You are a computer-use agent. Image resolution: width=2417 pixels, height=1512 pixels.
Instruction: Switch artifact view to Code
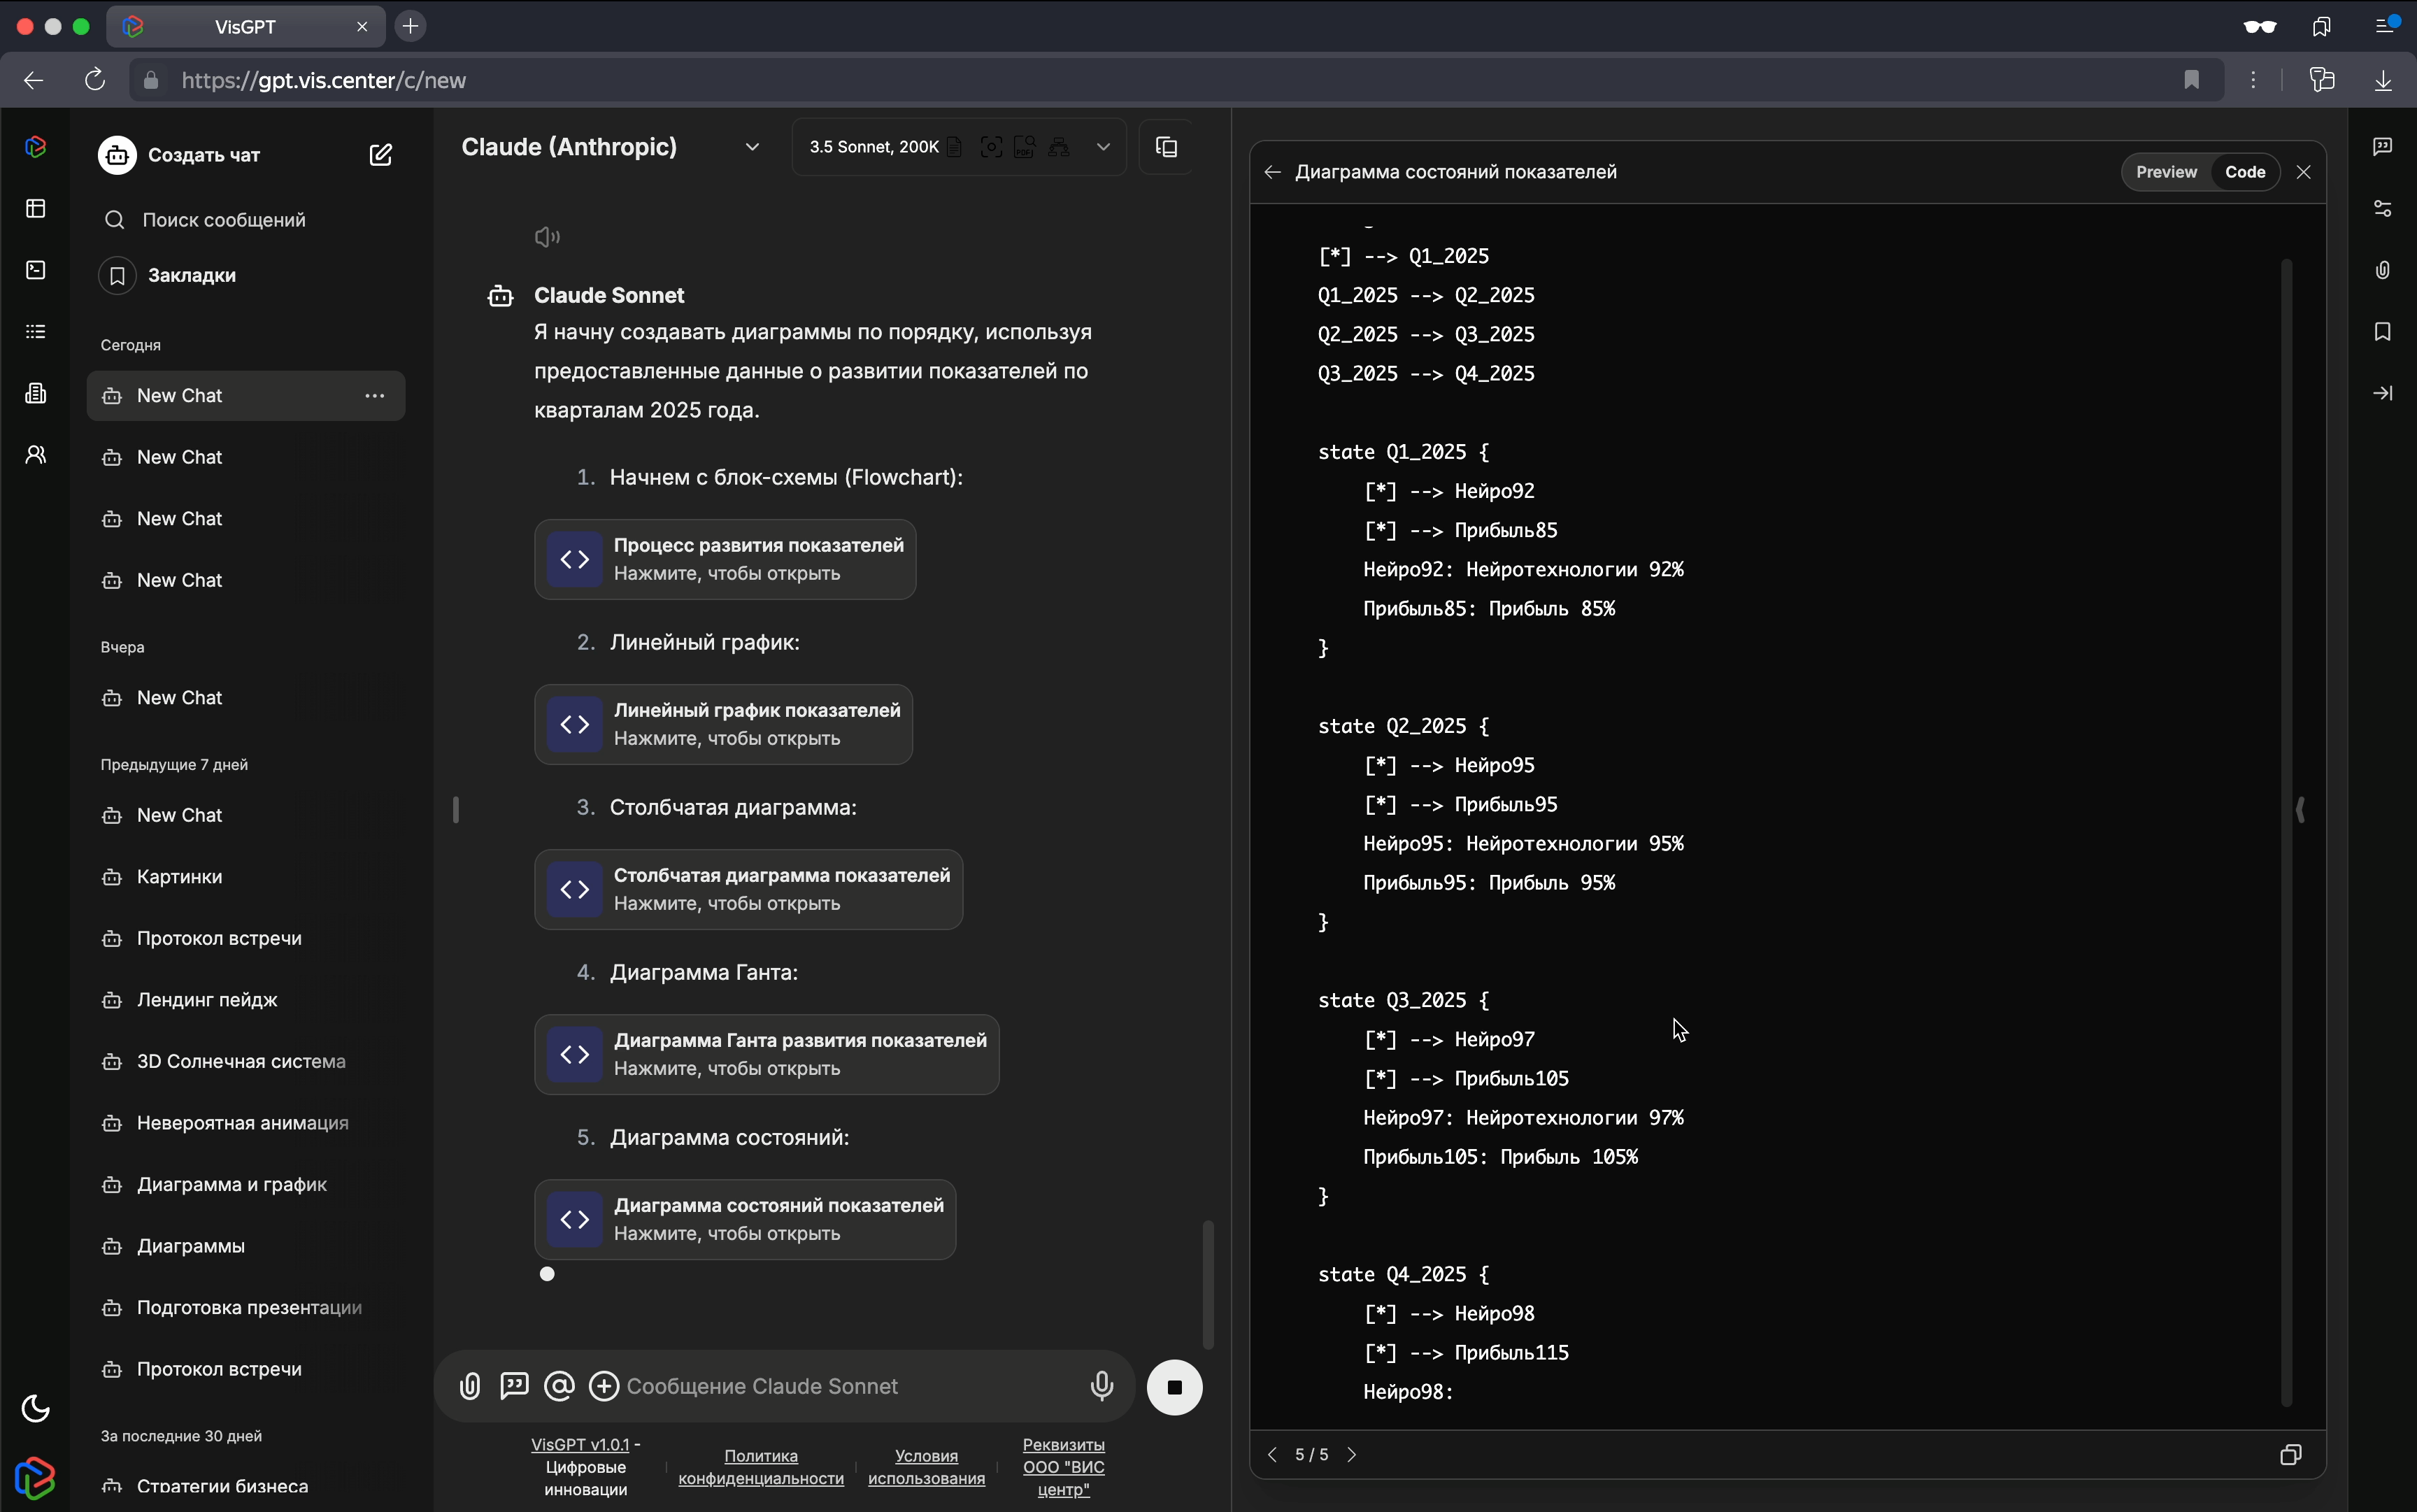click(2245, 172)
